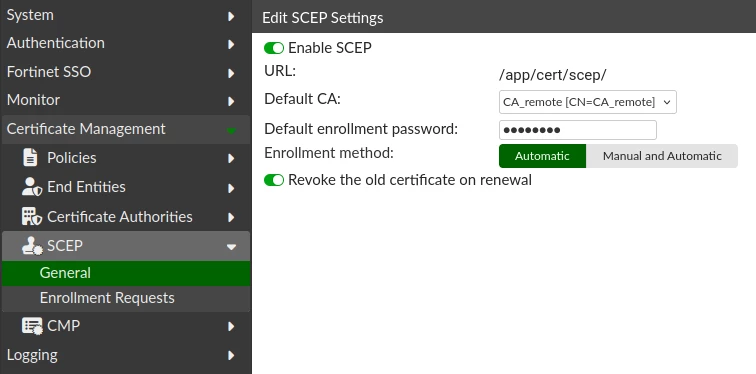Click the CMP list-gear icon

[x=32, y=326]
